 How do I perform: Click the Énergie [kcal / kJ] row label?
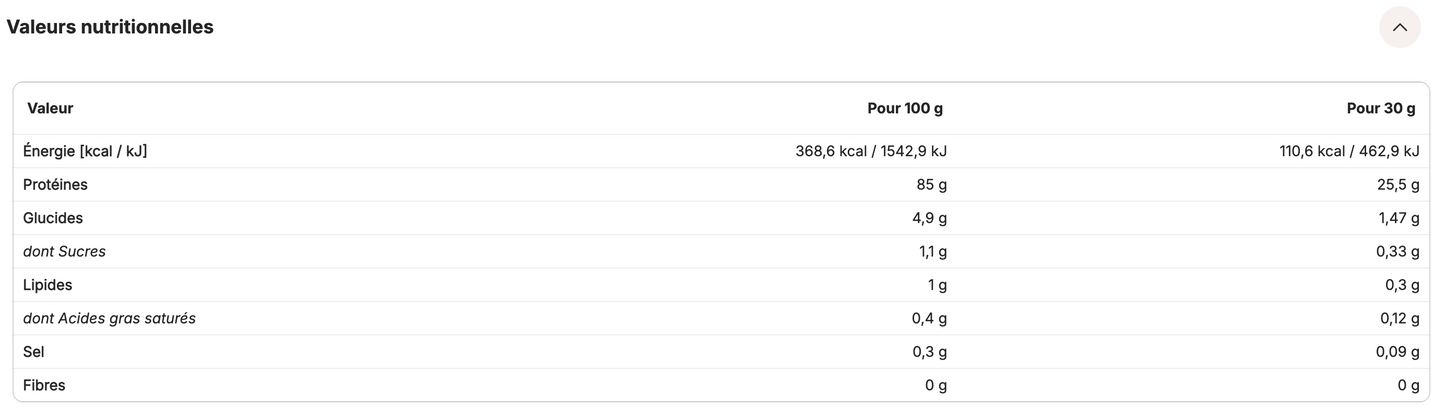point(85,151)
